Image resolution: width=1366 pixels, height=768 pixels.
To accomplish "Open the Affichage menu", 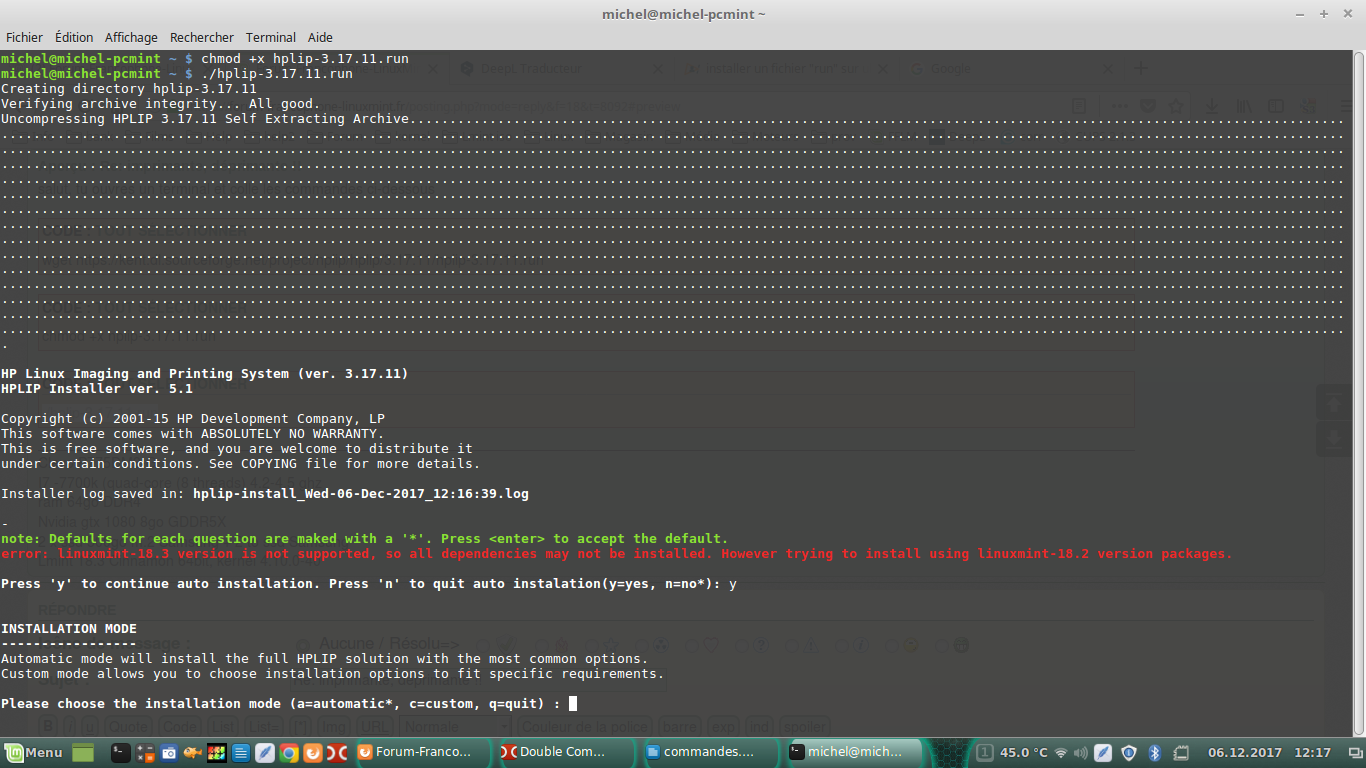I will pyautogui.click(x=131, y=37).
